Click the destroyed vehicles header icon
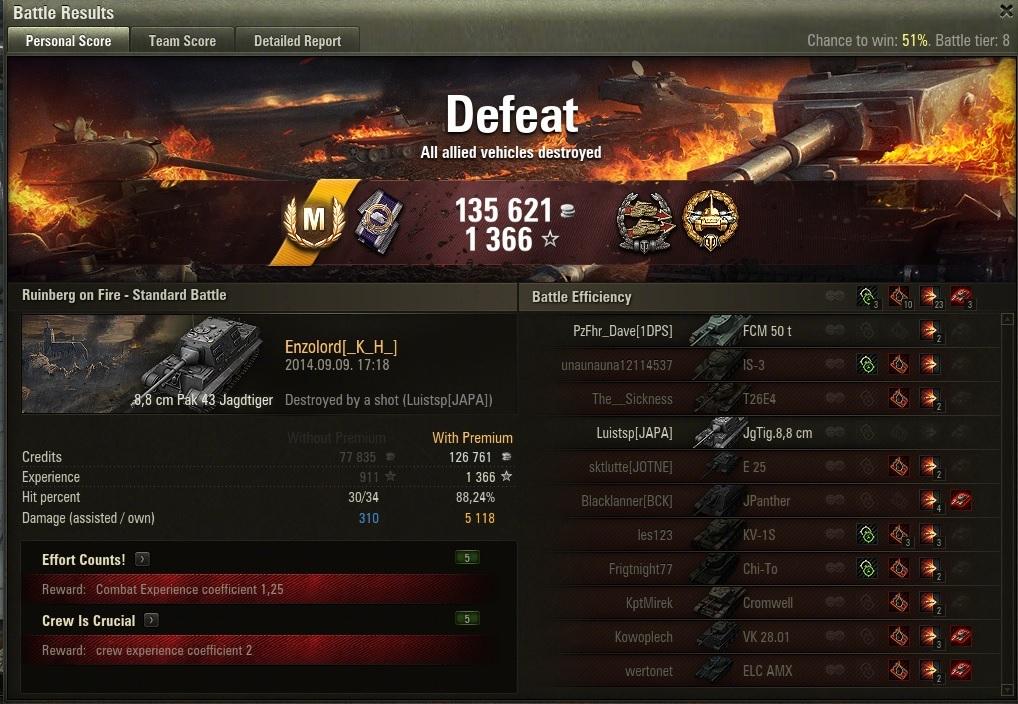This screenshot has height=704, width=1018. pyautogui.click(x=962, y=297)
